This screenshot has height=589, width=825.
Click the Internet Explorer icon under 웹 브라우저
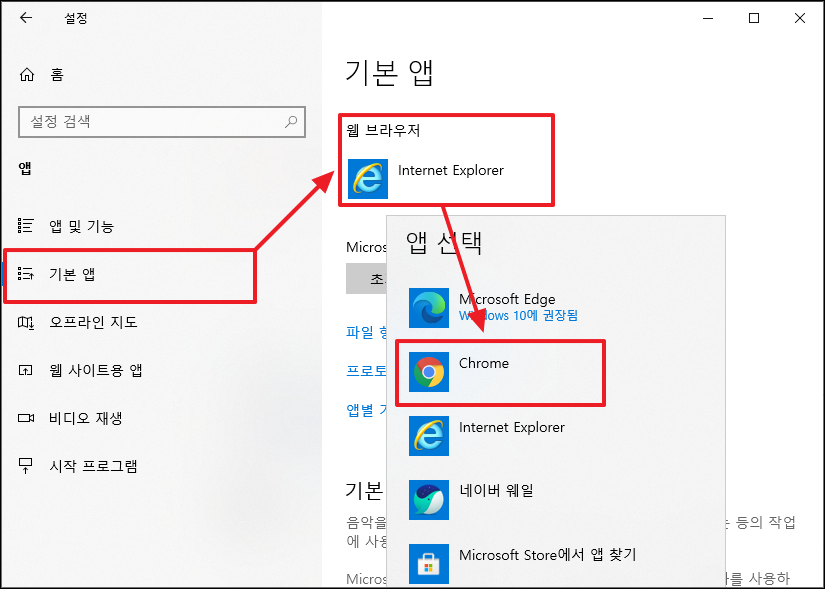(x=368, y=179)
